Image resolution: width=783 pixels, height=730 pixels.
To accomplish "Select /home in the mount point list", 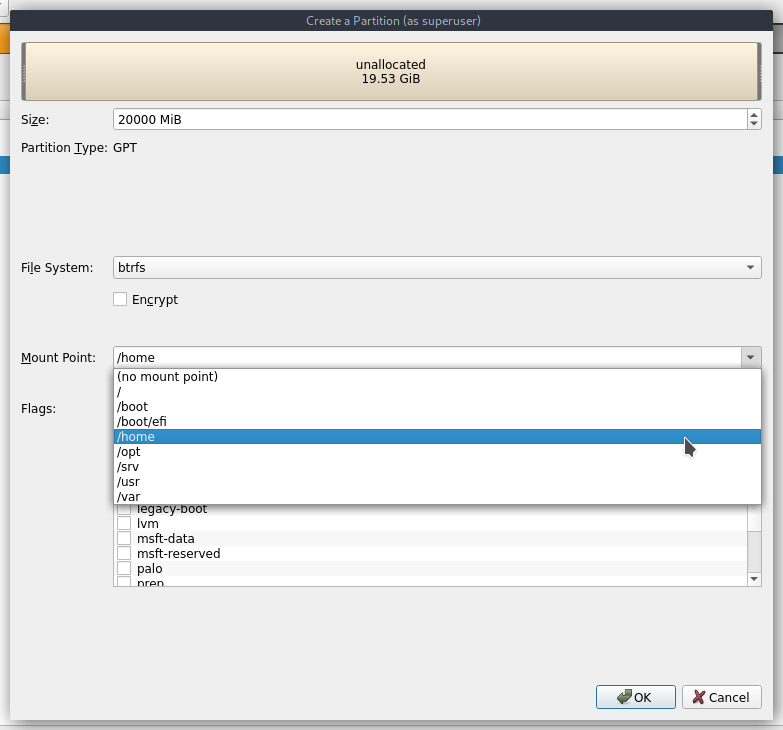I will [x=136, y=437].
